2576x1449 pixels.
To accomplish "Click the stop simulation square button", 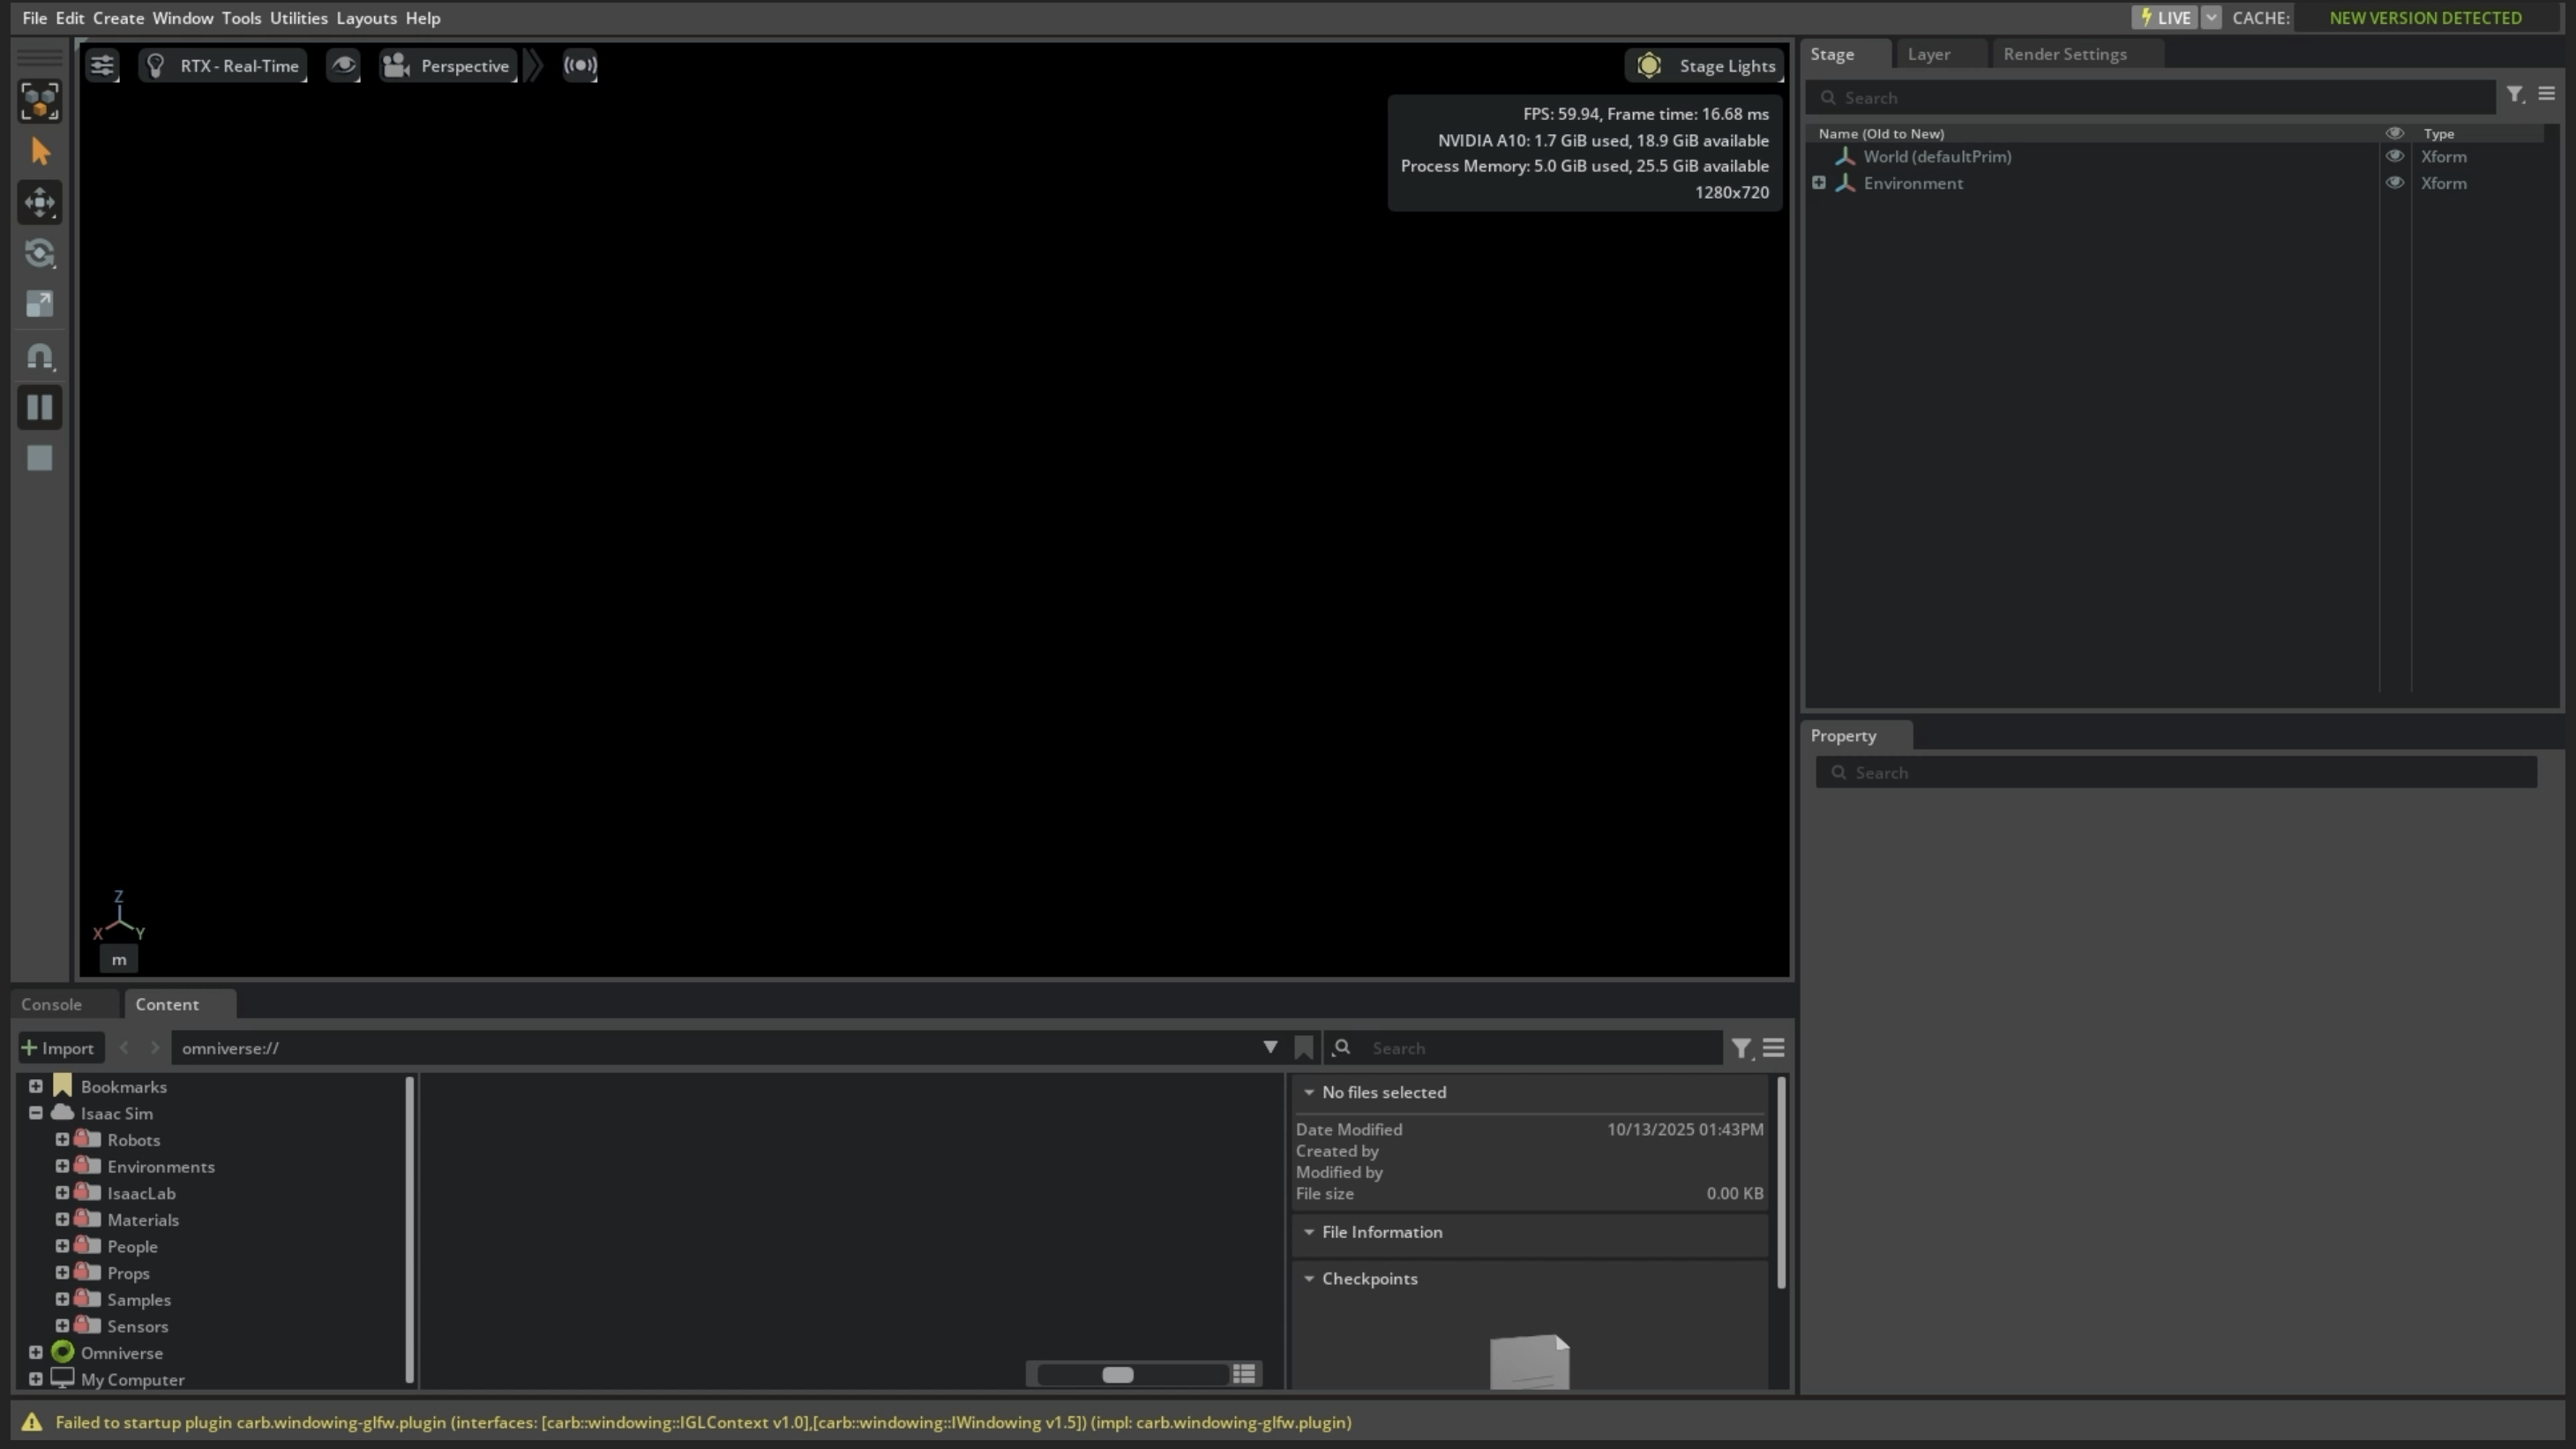I will 39,458.
